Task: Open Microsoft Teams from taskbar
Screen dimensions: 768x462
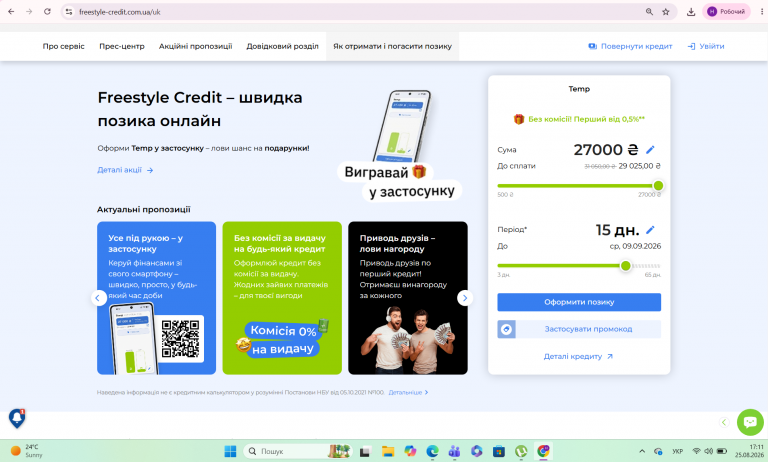Action: point(455,451)
